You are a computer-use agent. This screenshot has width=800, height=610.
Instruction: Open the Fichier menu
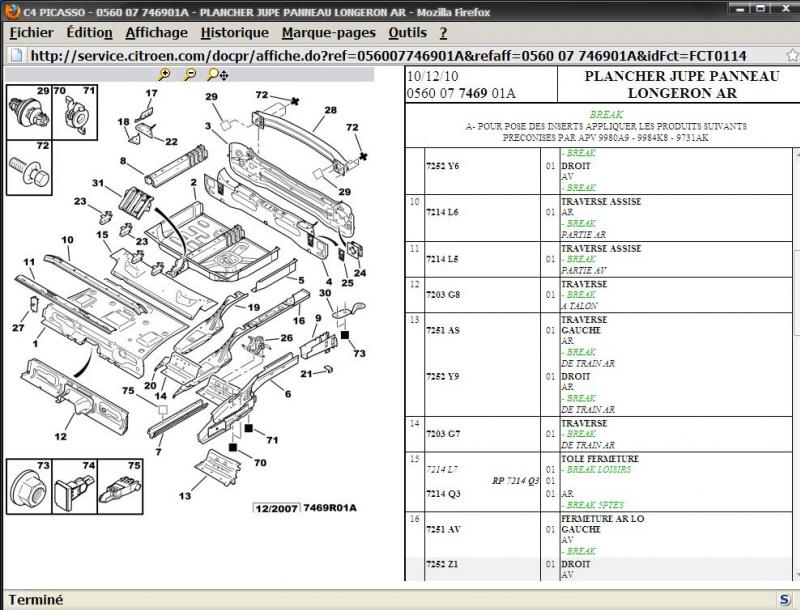tap(31, 33)
